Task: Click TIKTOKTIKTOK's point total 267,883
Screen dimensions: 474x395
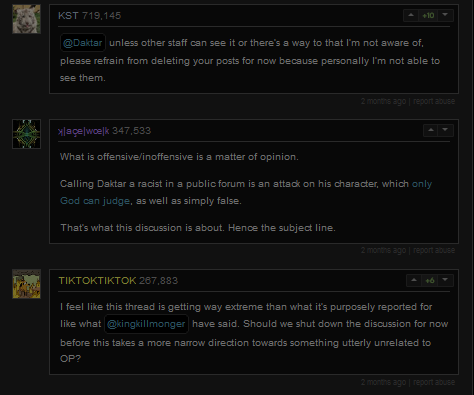Action: point(158,281)
